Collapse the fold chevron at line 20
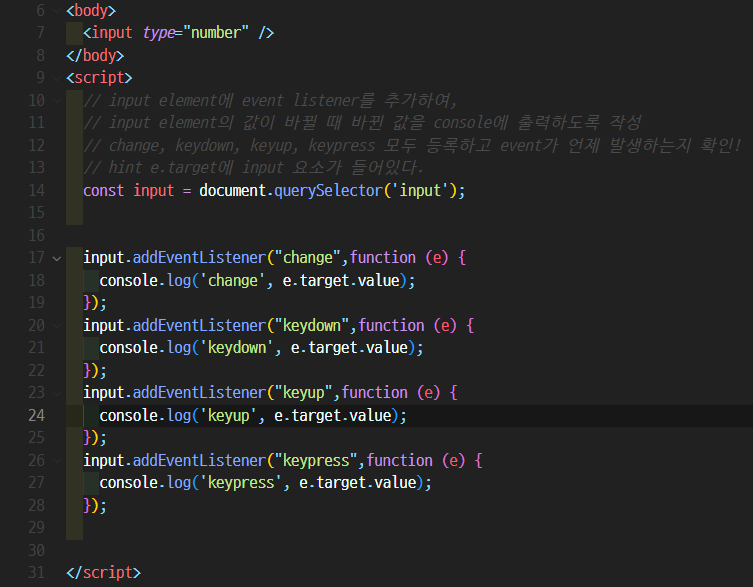The height and width of the screenshot is (587, 753). [x=57, y=326]
